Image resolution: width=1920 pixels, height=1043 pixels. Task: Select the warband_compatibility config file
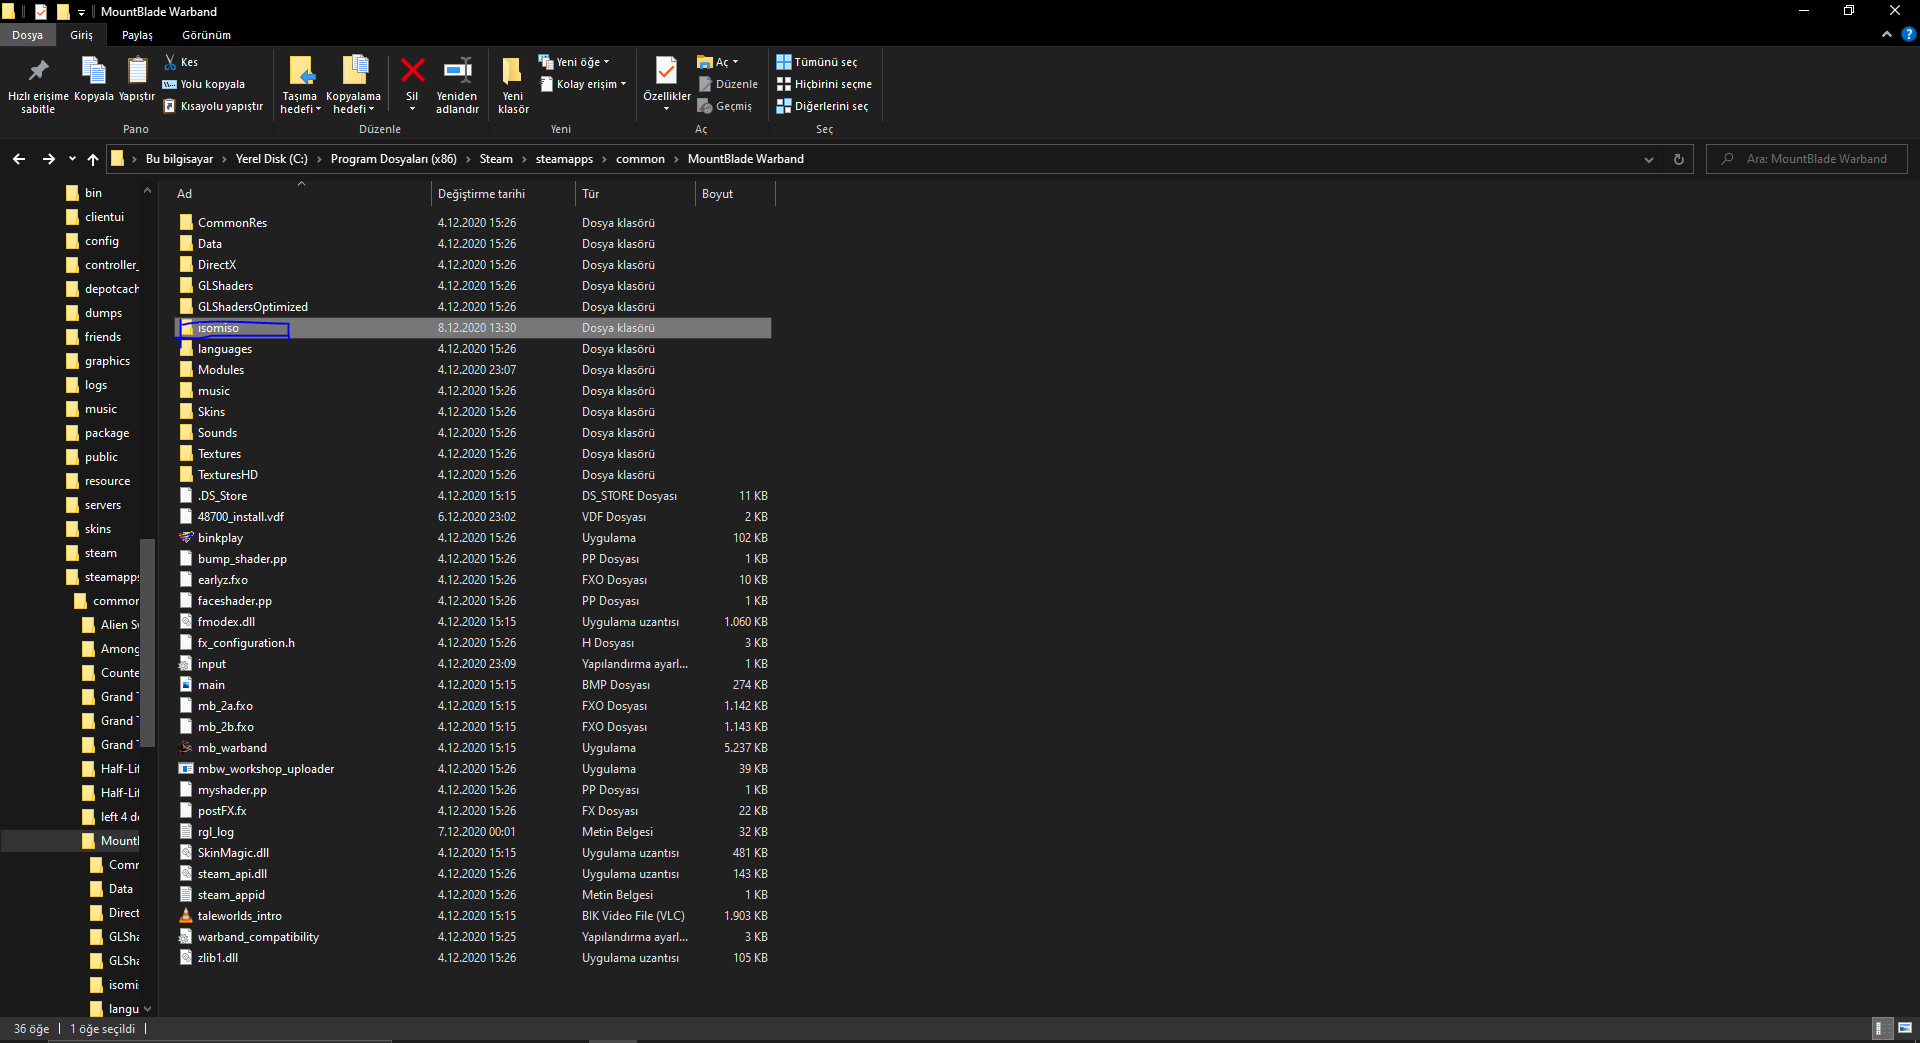tap(258, 937)
